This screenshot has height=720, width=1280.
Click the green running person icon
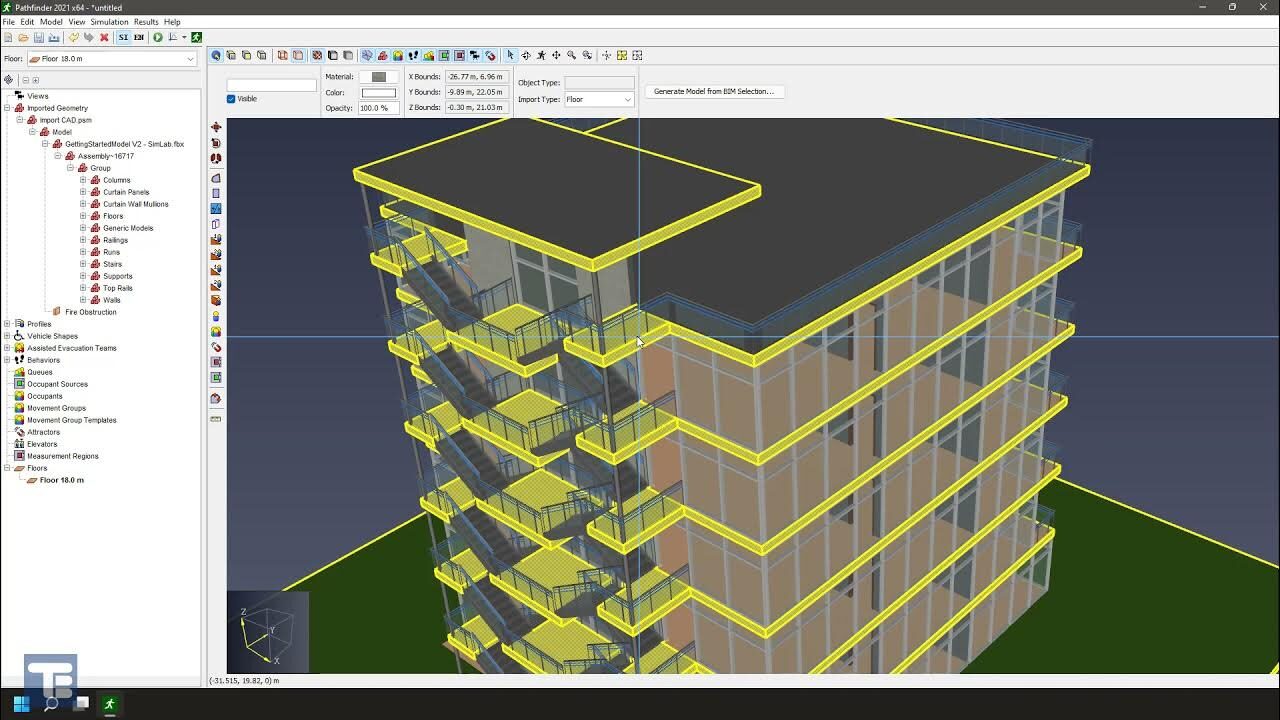pos(197,38)
